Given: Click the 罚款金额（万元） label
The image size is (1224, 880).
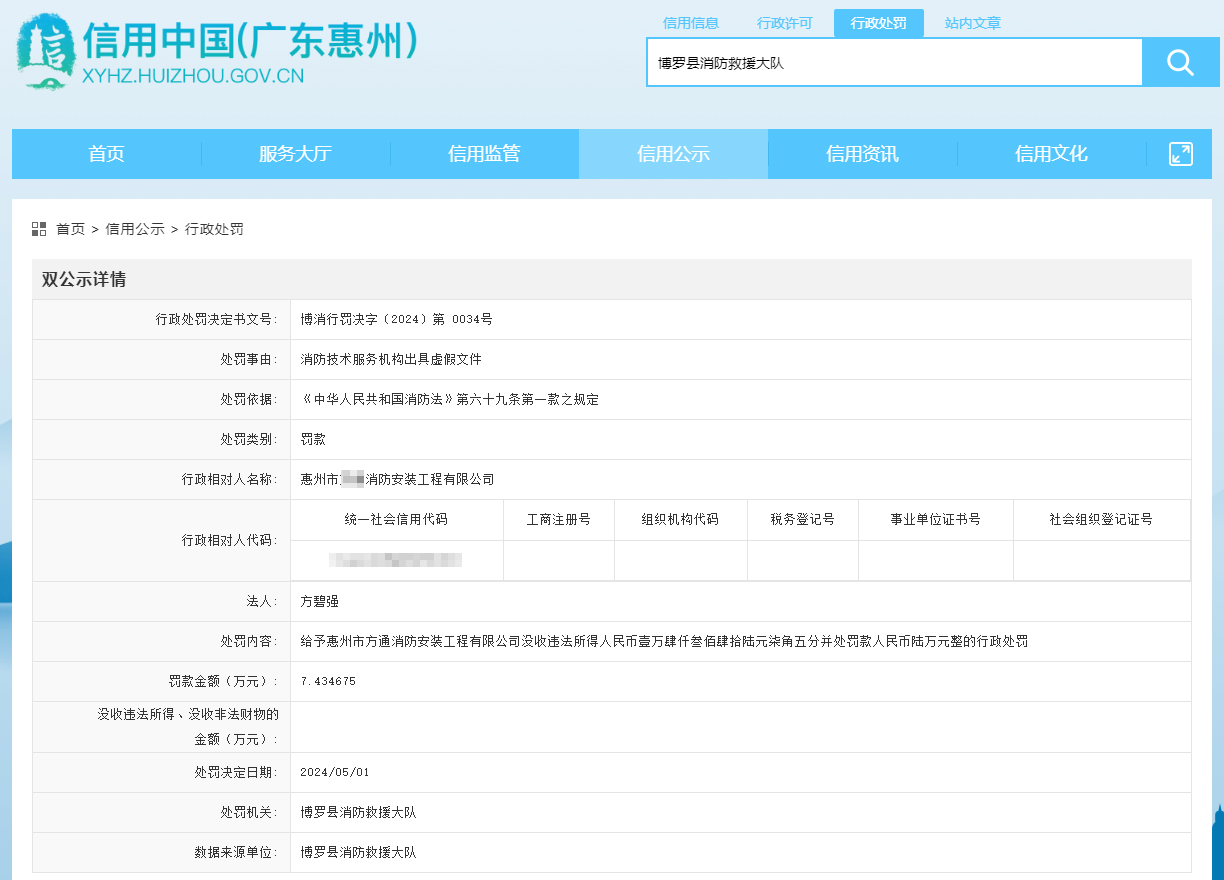Looking at the screenshot, I should [x=224, y=682].
